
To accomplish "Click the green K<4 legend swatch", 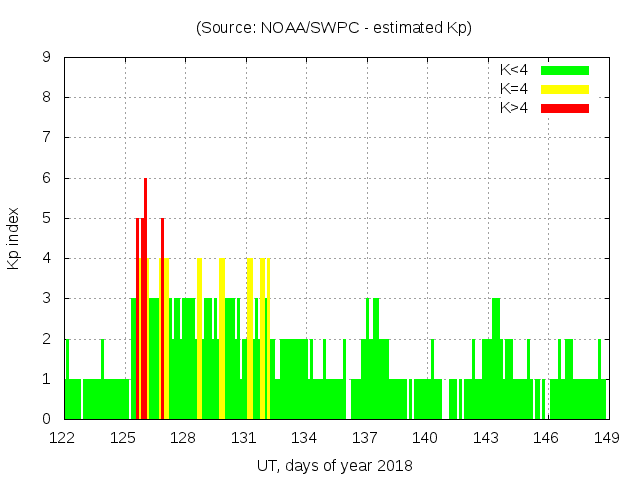I will 565,70.
